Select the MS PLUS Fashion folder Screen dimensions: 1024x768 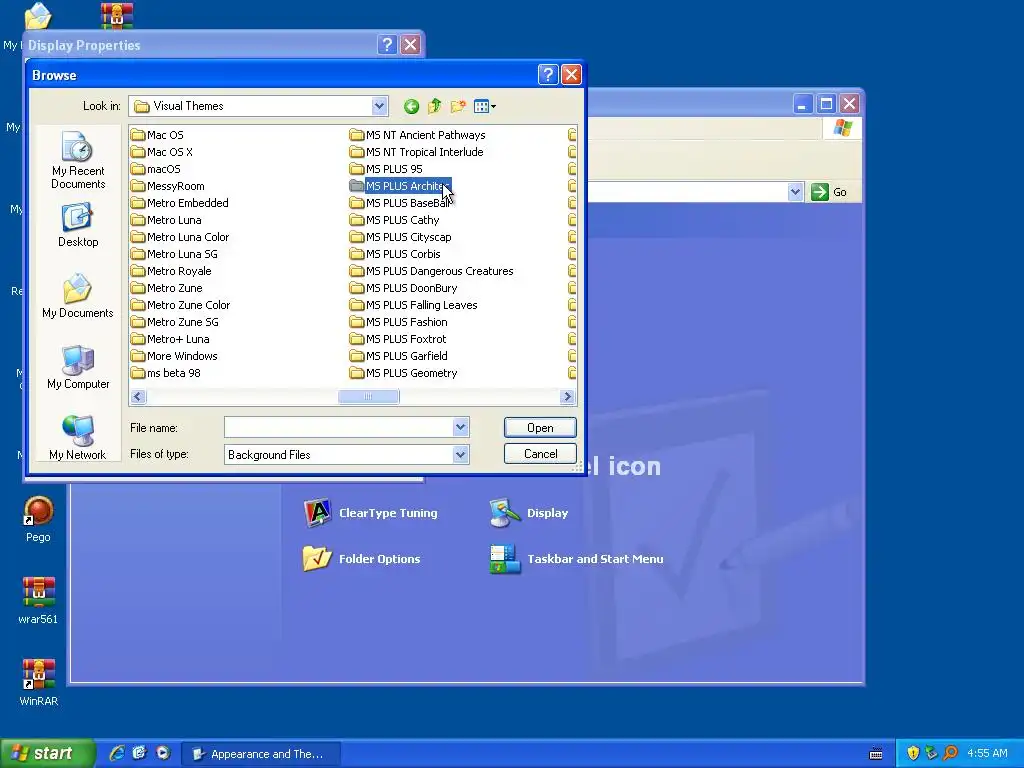[x=399, y=322]
